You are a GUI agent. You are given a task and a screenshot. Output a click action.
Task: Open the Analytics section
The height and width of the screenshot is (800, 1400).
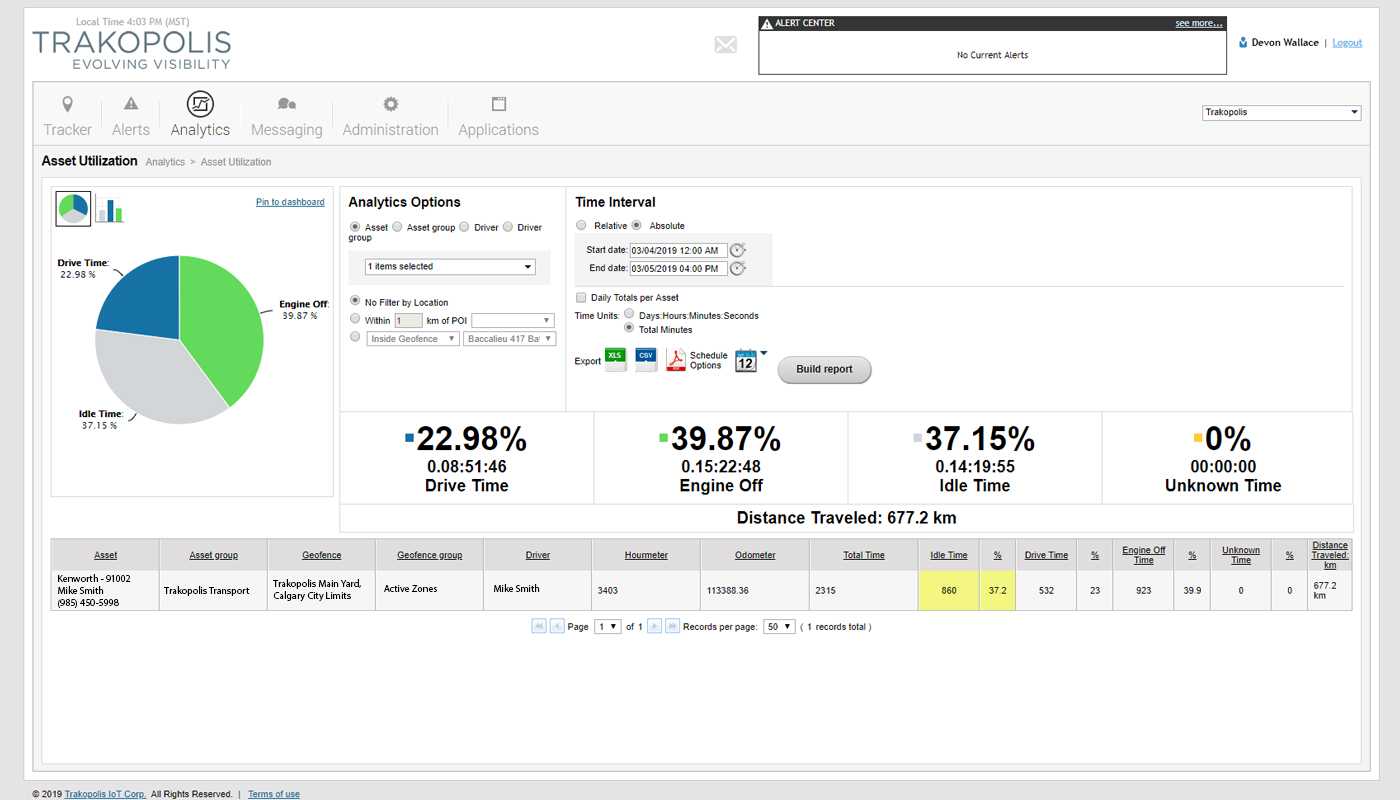pos(200,116)
